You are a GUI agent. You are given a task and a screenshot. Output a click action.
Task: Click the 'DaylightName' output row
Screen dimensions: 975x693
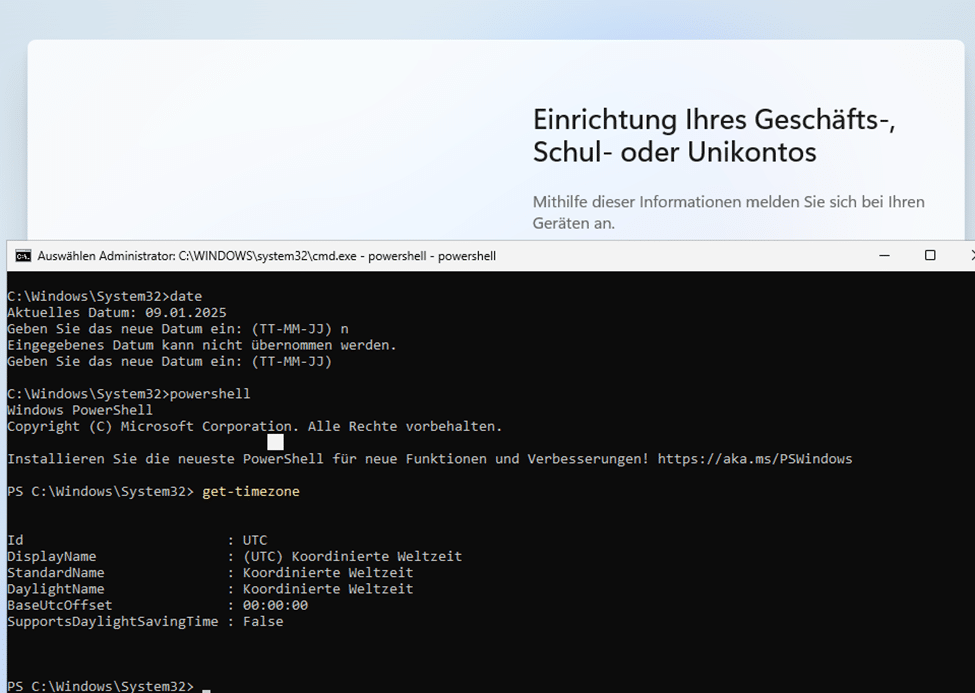[210, 588]
